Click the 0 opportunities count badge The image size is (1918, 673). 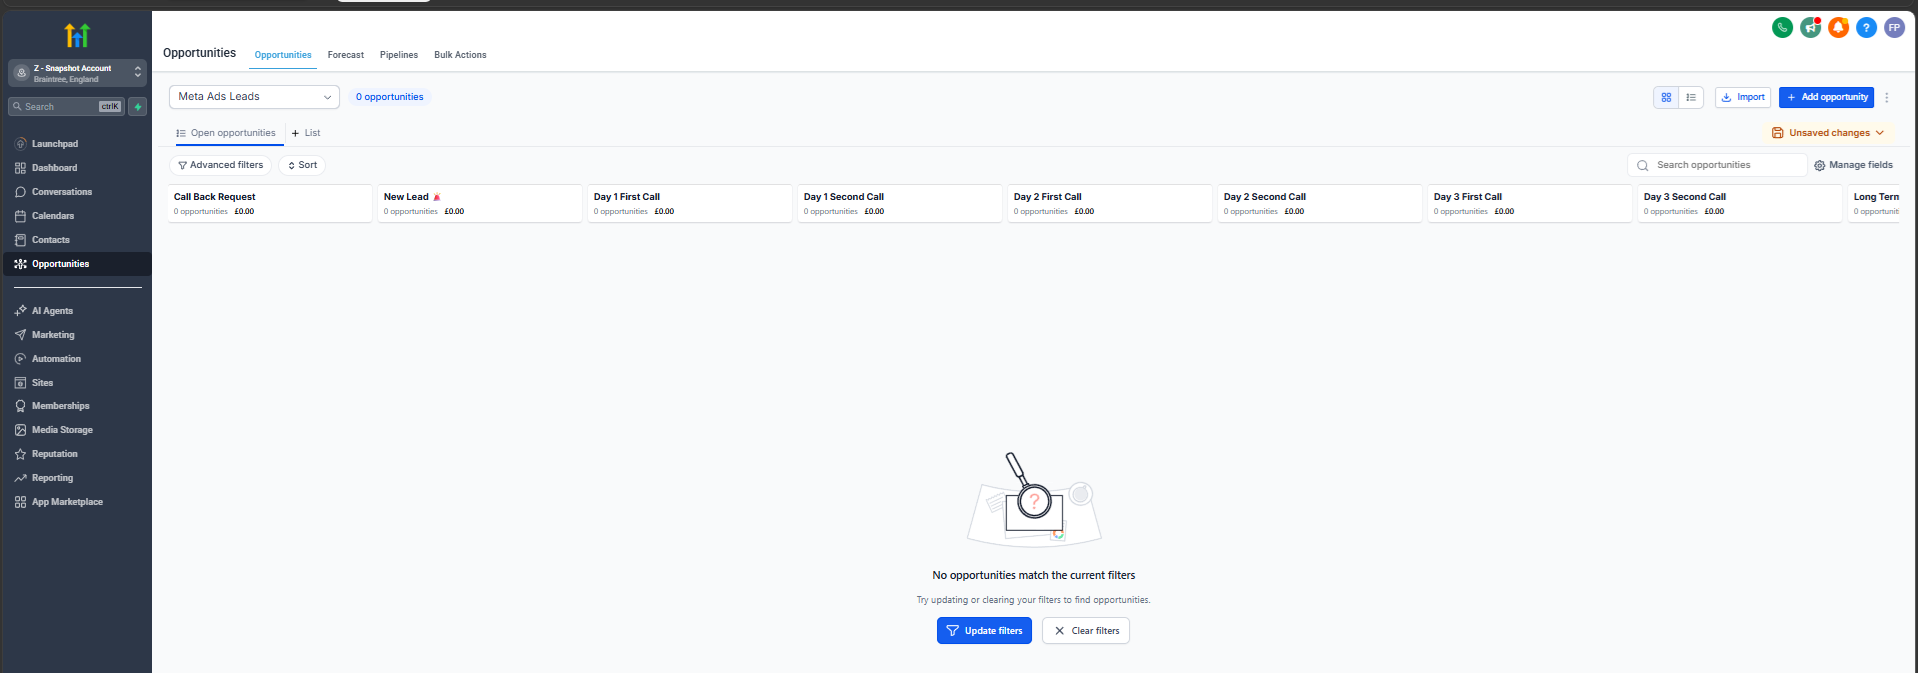[x=390, y=97]
